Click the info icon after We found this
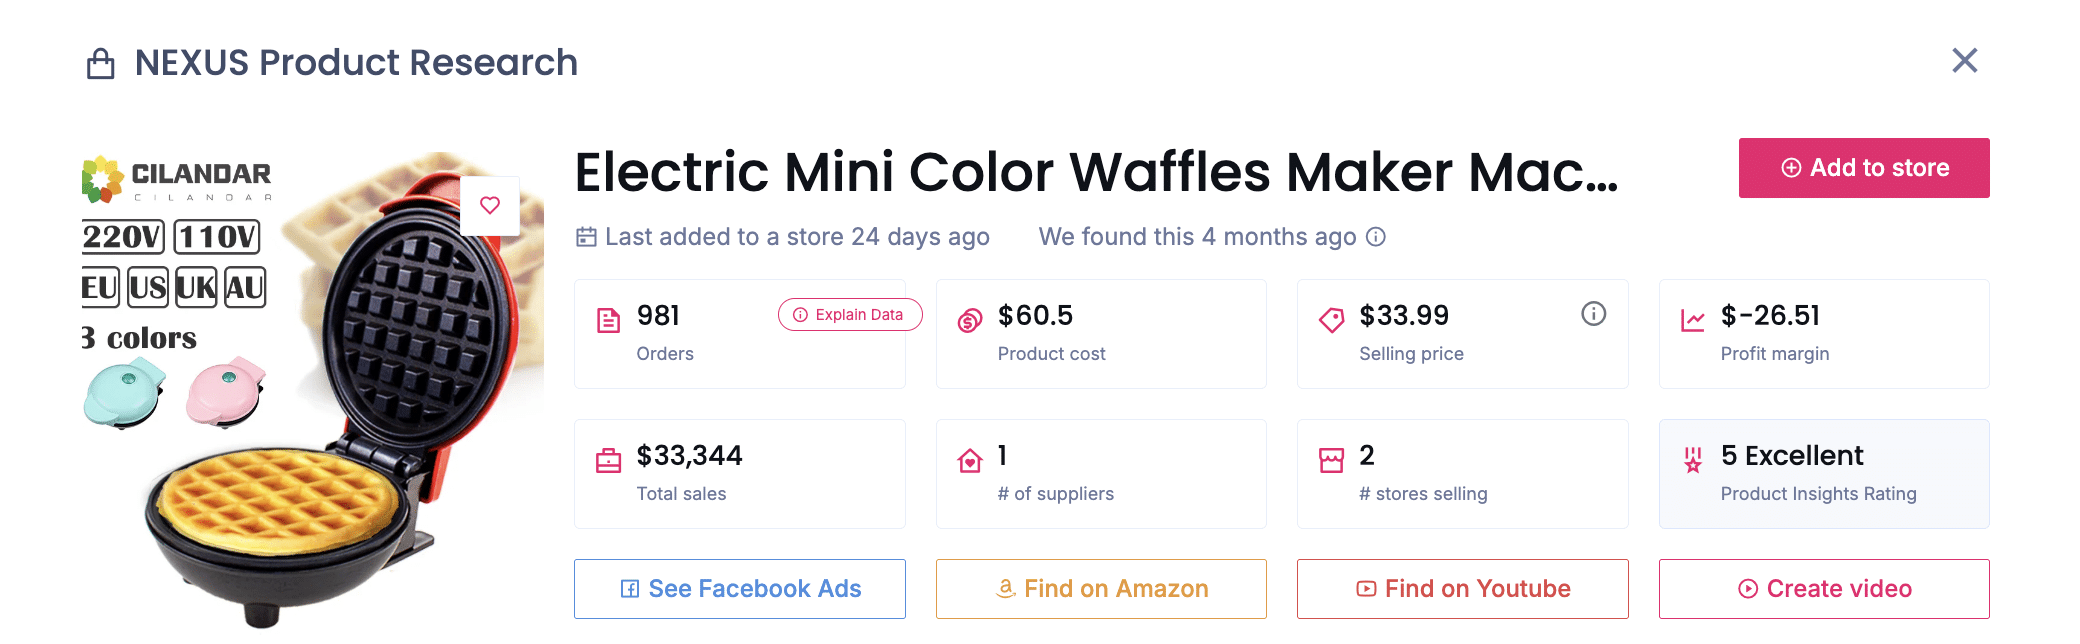2080x644 pixels. [1377, 237]
